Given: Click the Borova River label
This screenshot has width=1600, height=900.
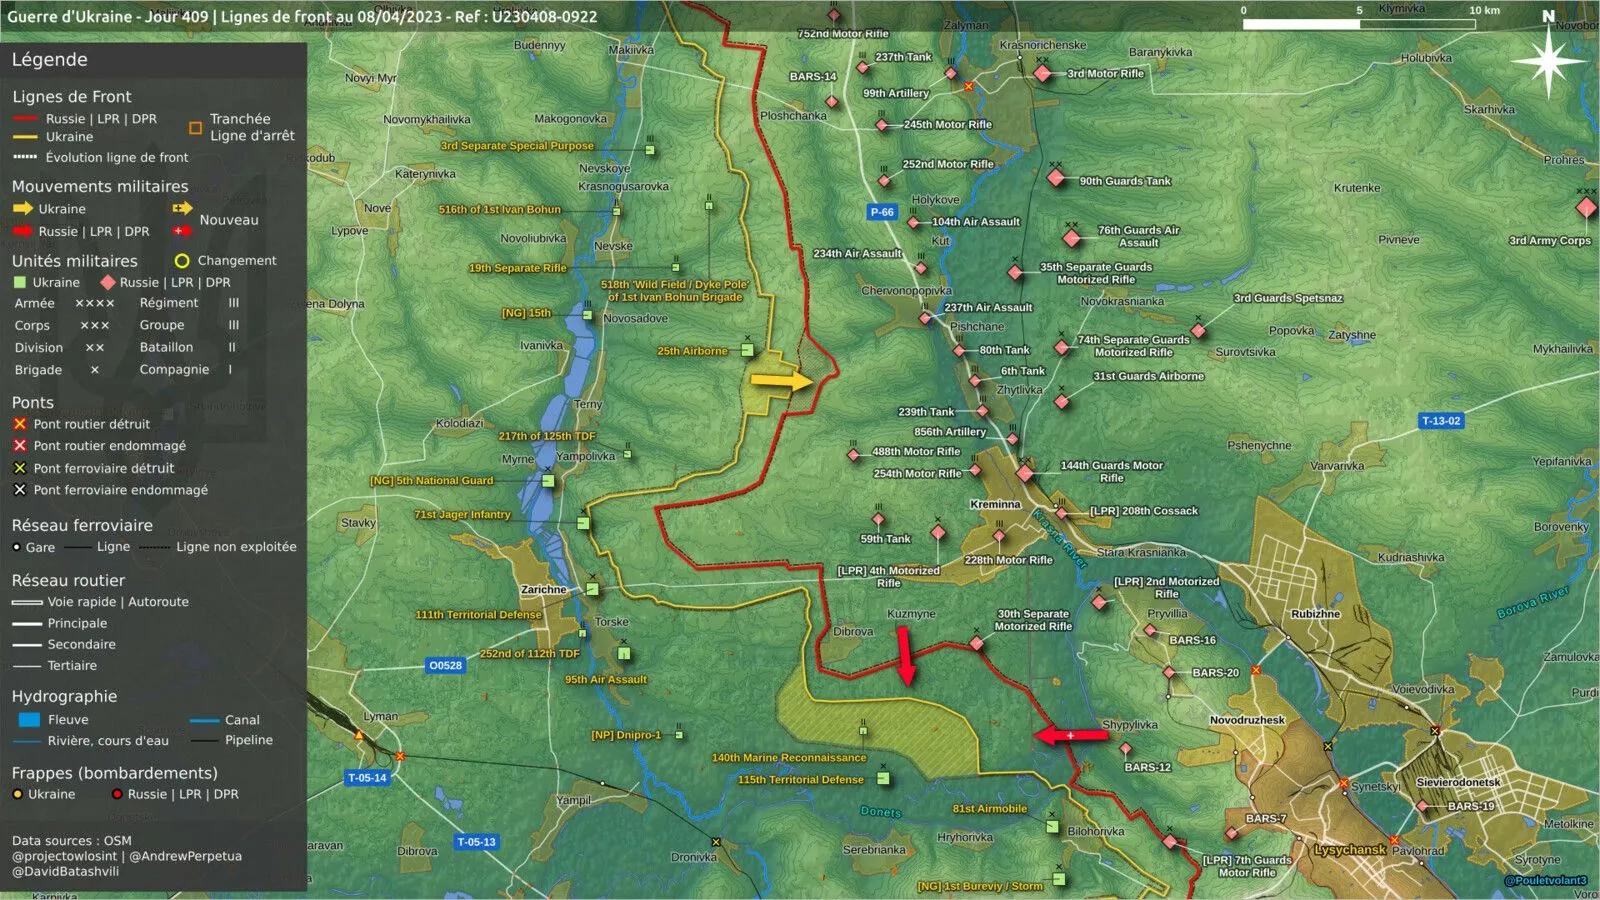Looking at the screenshot, I should click(x=1533, y=603).
